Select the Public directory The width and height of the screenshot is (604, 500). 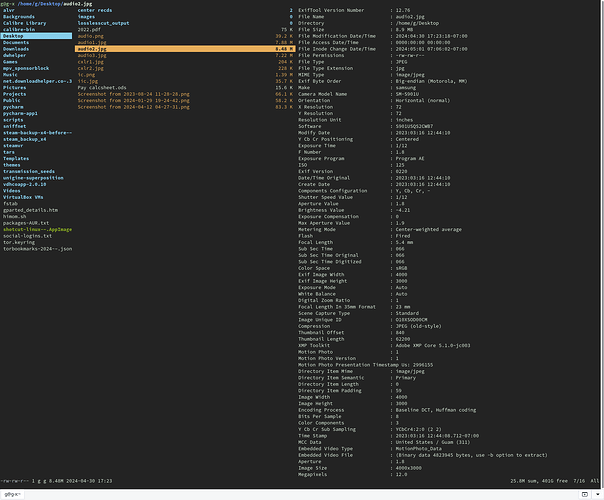(x=12, y=101)
